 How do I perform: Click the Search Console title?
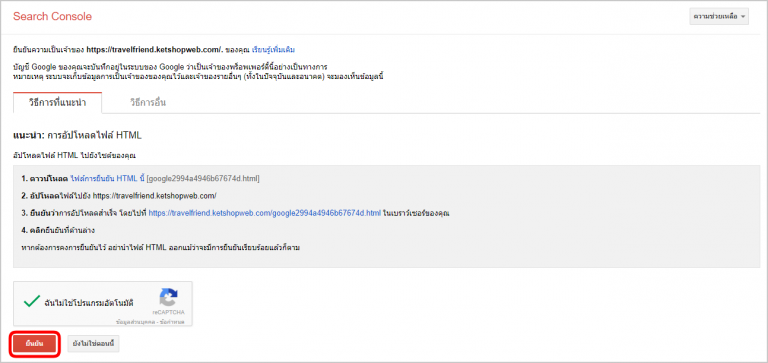[x=52, y=16]
